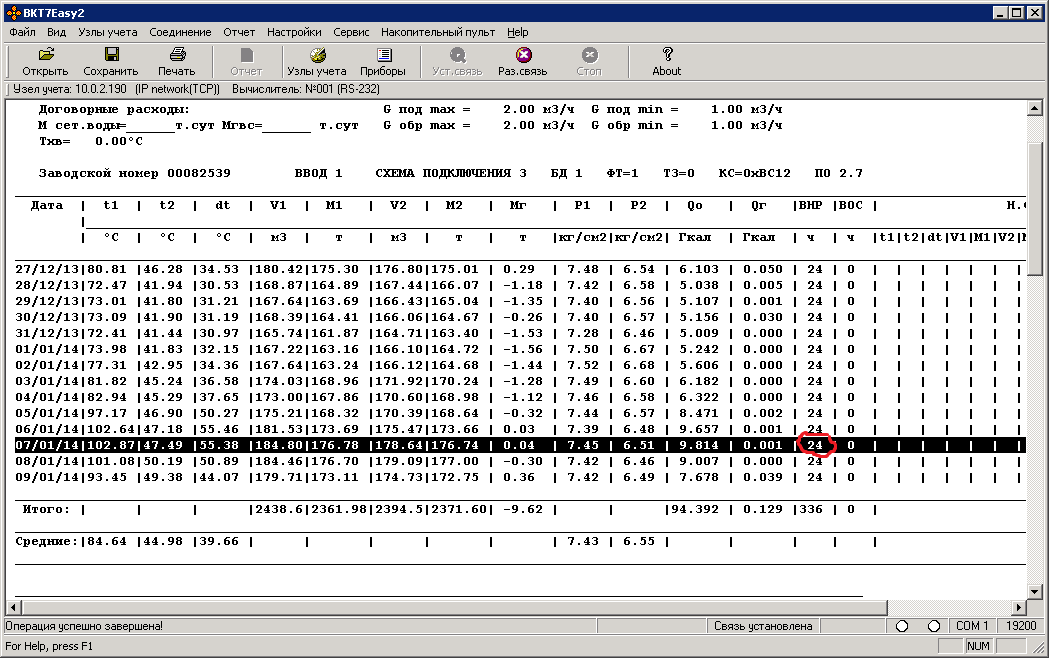This screenshot has height=658, width=1049.
Task: Select the report row 05/01/14
Action: pos(520,414)
